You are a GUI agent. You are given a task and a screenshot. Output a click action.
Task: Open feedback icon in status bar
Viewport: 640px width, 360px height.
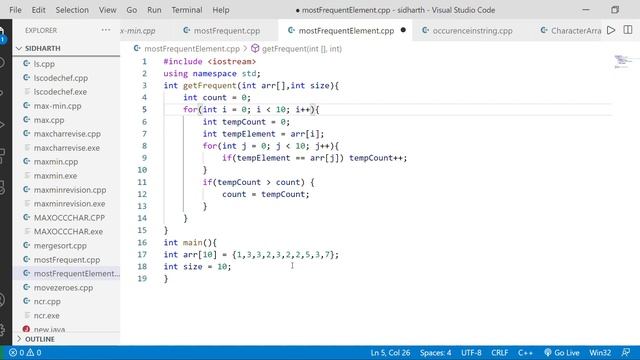click(626, 353)
